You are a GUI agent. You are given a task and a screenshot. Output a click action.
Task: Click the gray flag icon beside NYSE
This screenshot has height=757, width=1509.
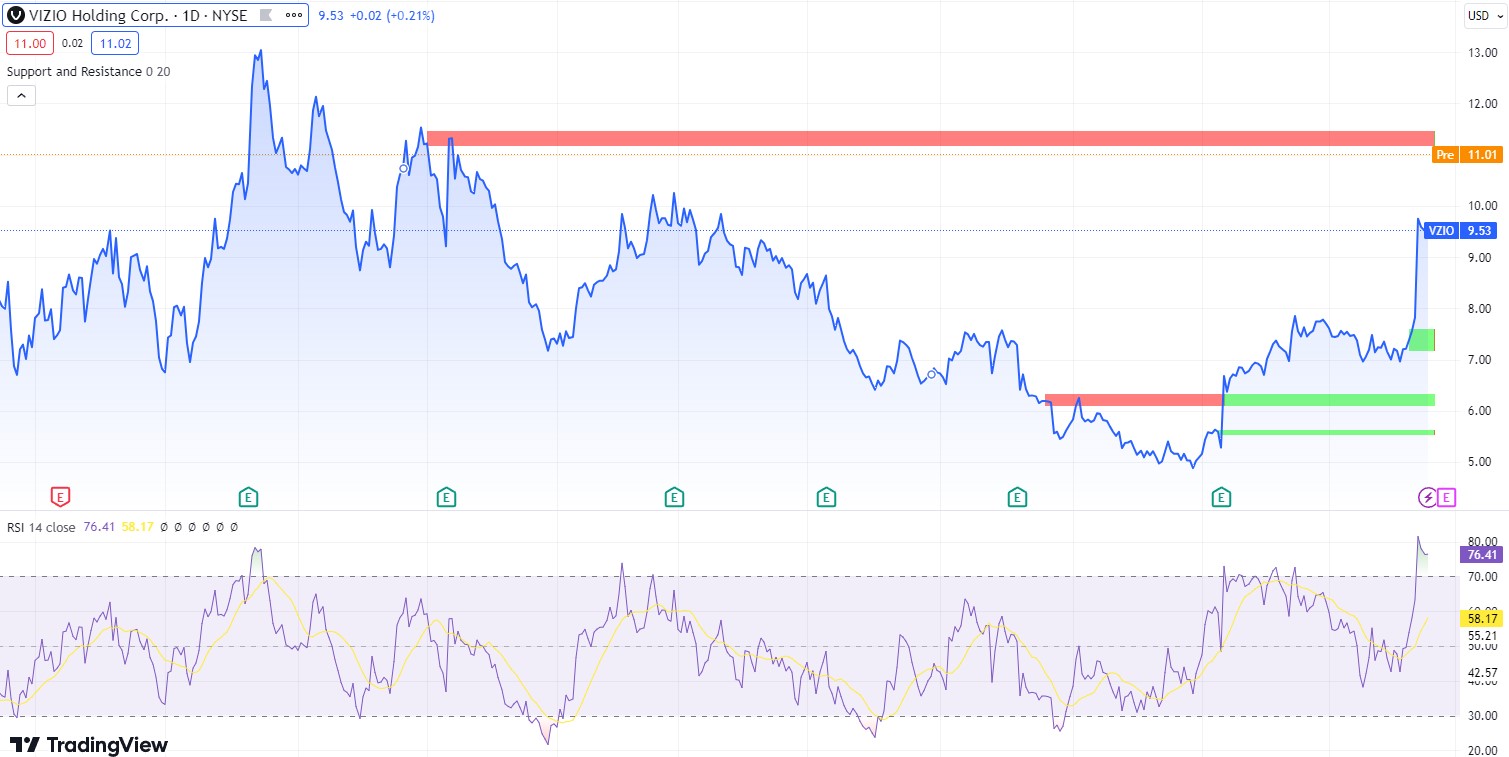coord(264,16)
